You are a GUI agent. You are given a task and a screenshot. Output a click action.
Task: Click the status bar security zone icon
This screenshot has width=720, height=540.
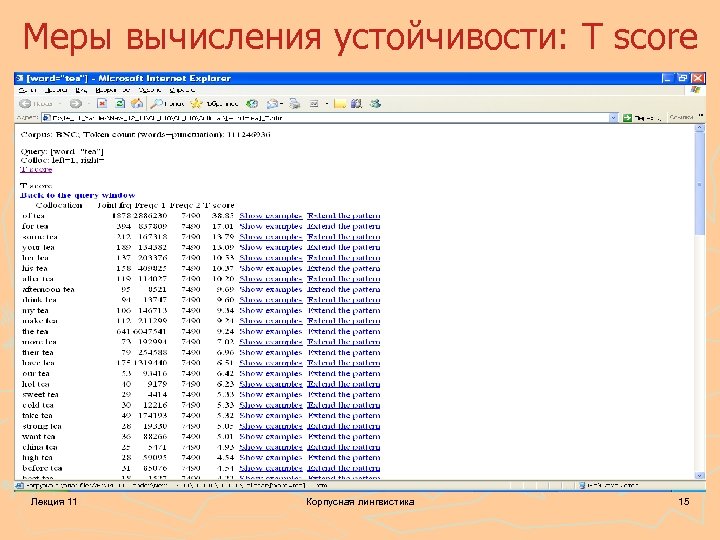point(581,485)
